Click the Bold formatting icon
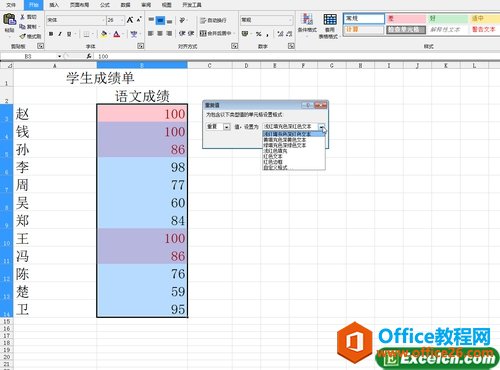This screenshot has width=500, height=370. 51,34
